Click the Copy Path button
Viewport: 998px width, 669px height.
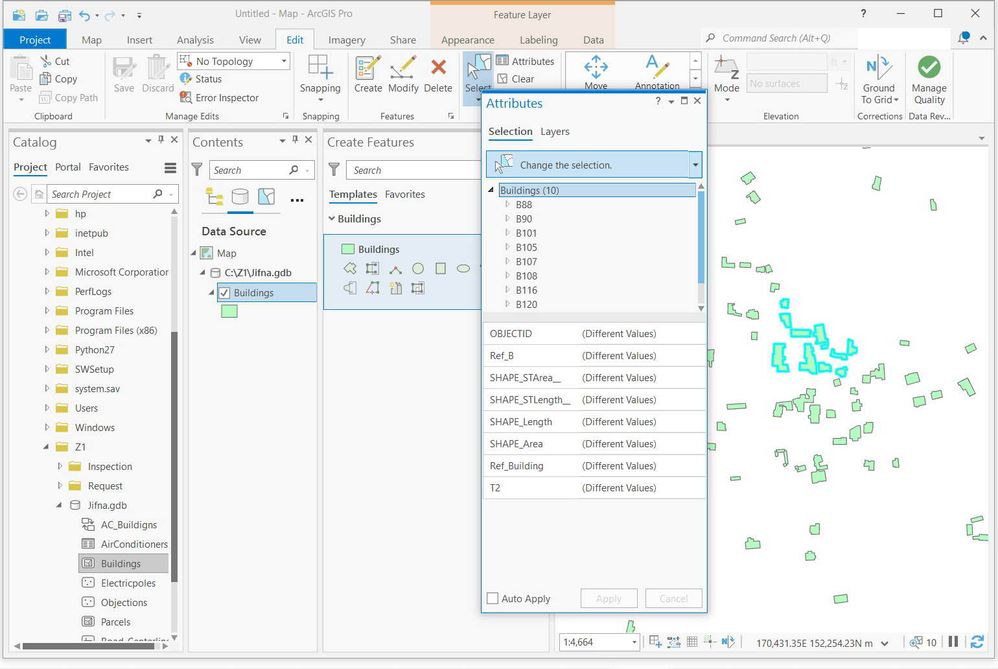(69, 97)
